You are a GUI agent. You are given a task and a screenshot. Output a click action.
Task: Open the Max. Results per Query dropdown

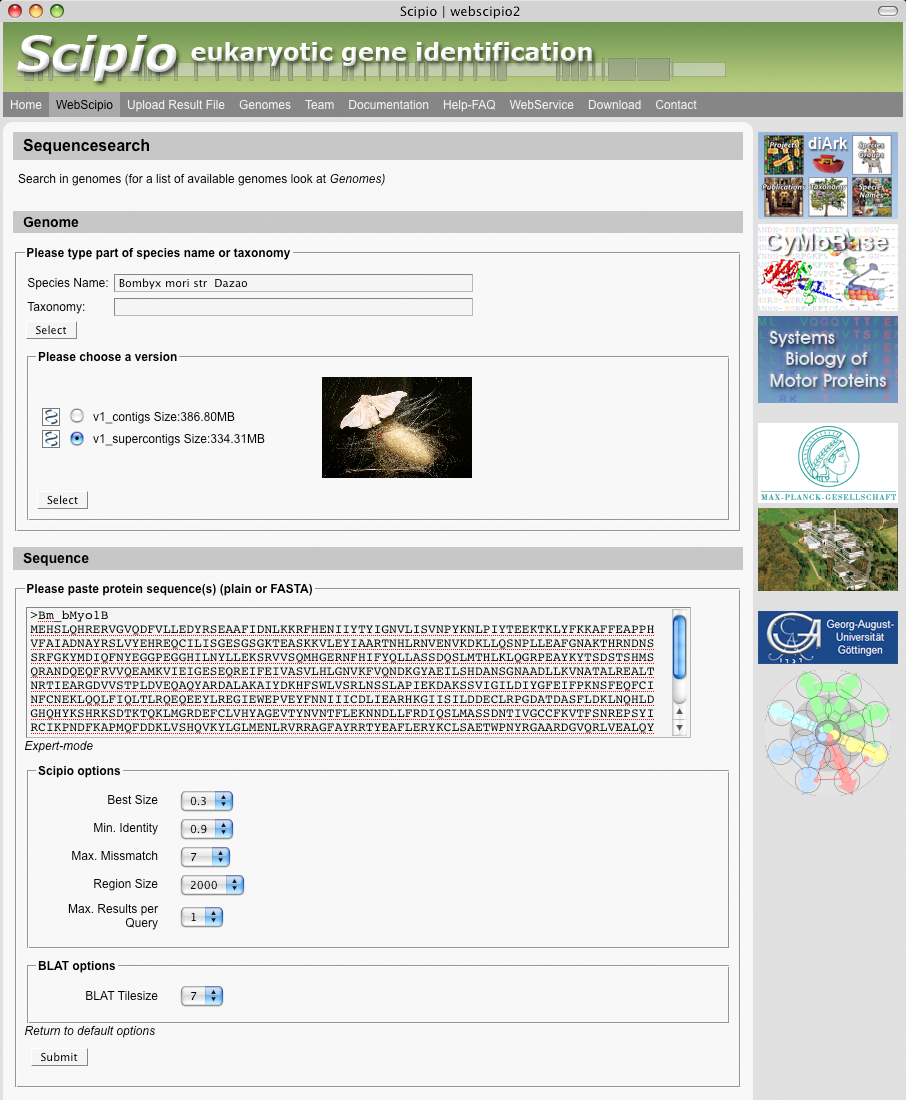202,917
